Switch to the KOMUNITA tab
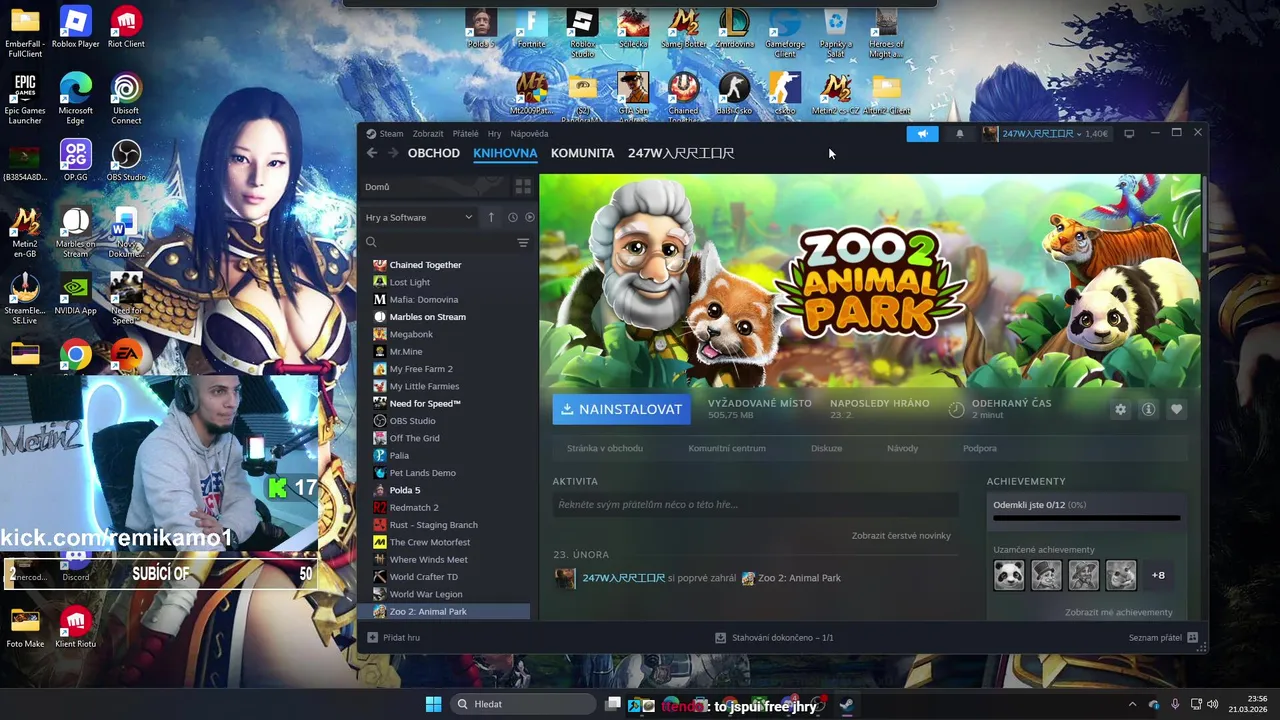The width and height of the screenshot is (1280, 720). [582, 153]
